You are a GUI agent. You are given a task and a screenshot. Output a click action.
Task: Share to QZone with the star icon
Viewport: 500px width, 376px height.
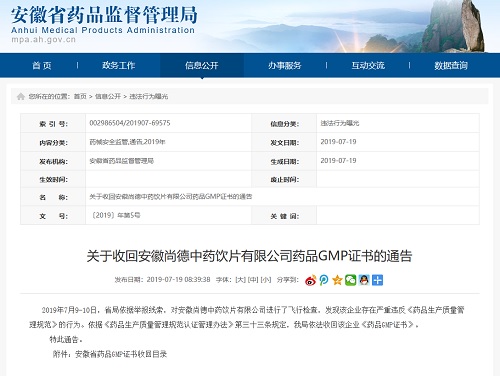[x=337, y=280]
